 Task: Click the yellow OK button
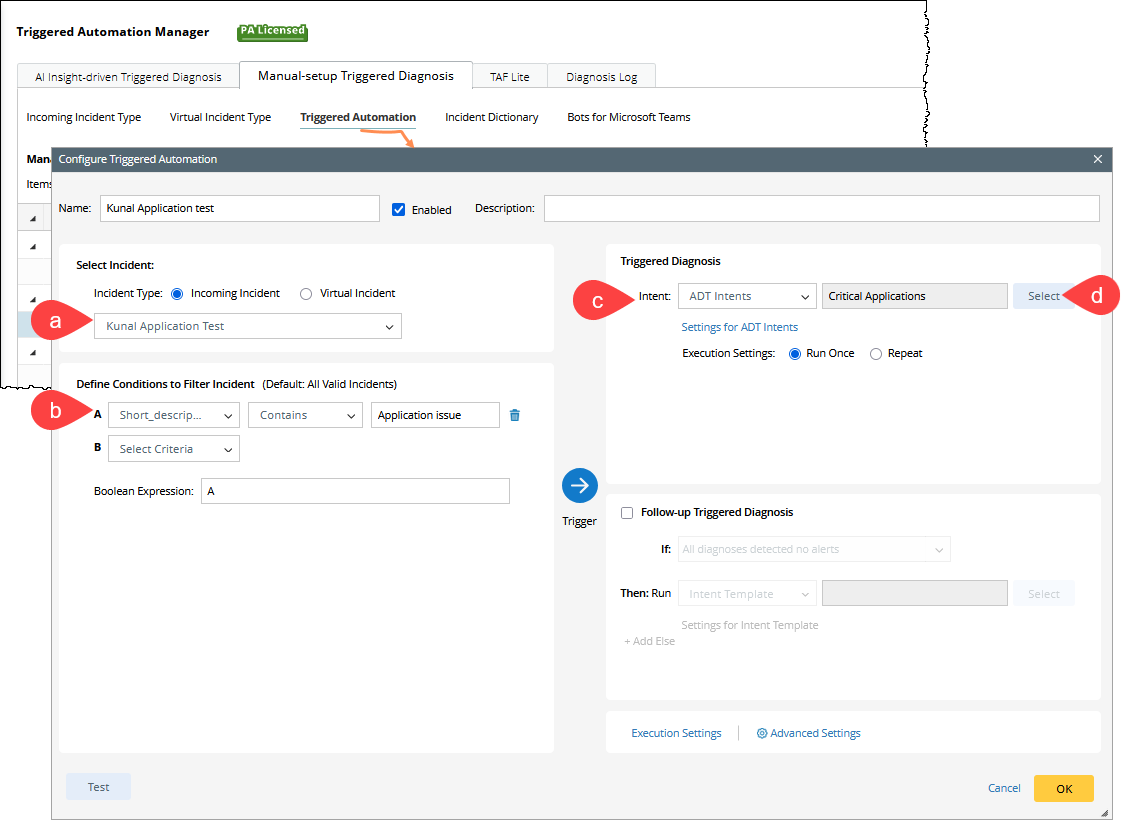(1063, 788)
